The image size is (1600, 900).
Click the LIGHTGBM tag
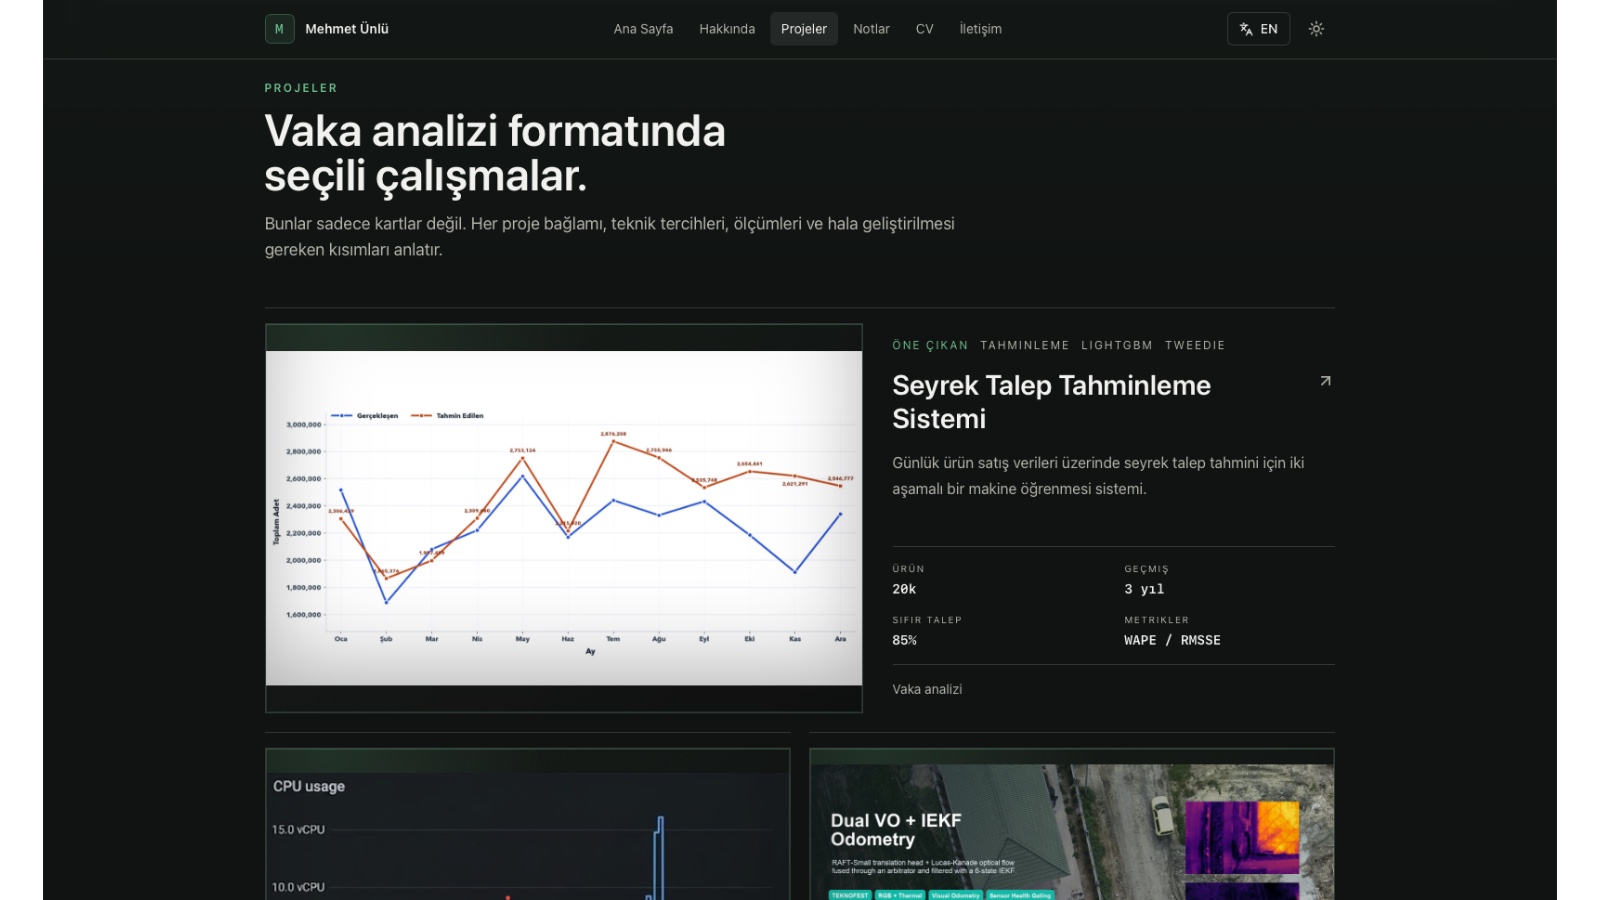(x=1117, y=345)
